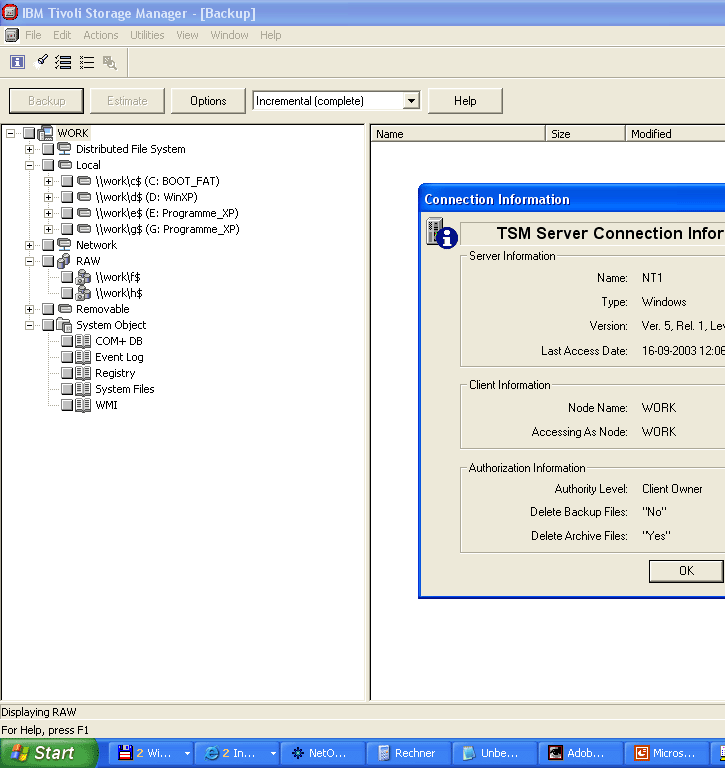Expand the \\work\c$ drive node
The height and width of the screenshot is (768, 725).
pos(48,181)
